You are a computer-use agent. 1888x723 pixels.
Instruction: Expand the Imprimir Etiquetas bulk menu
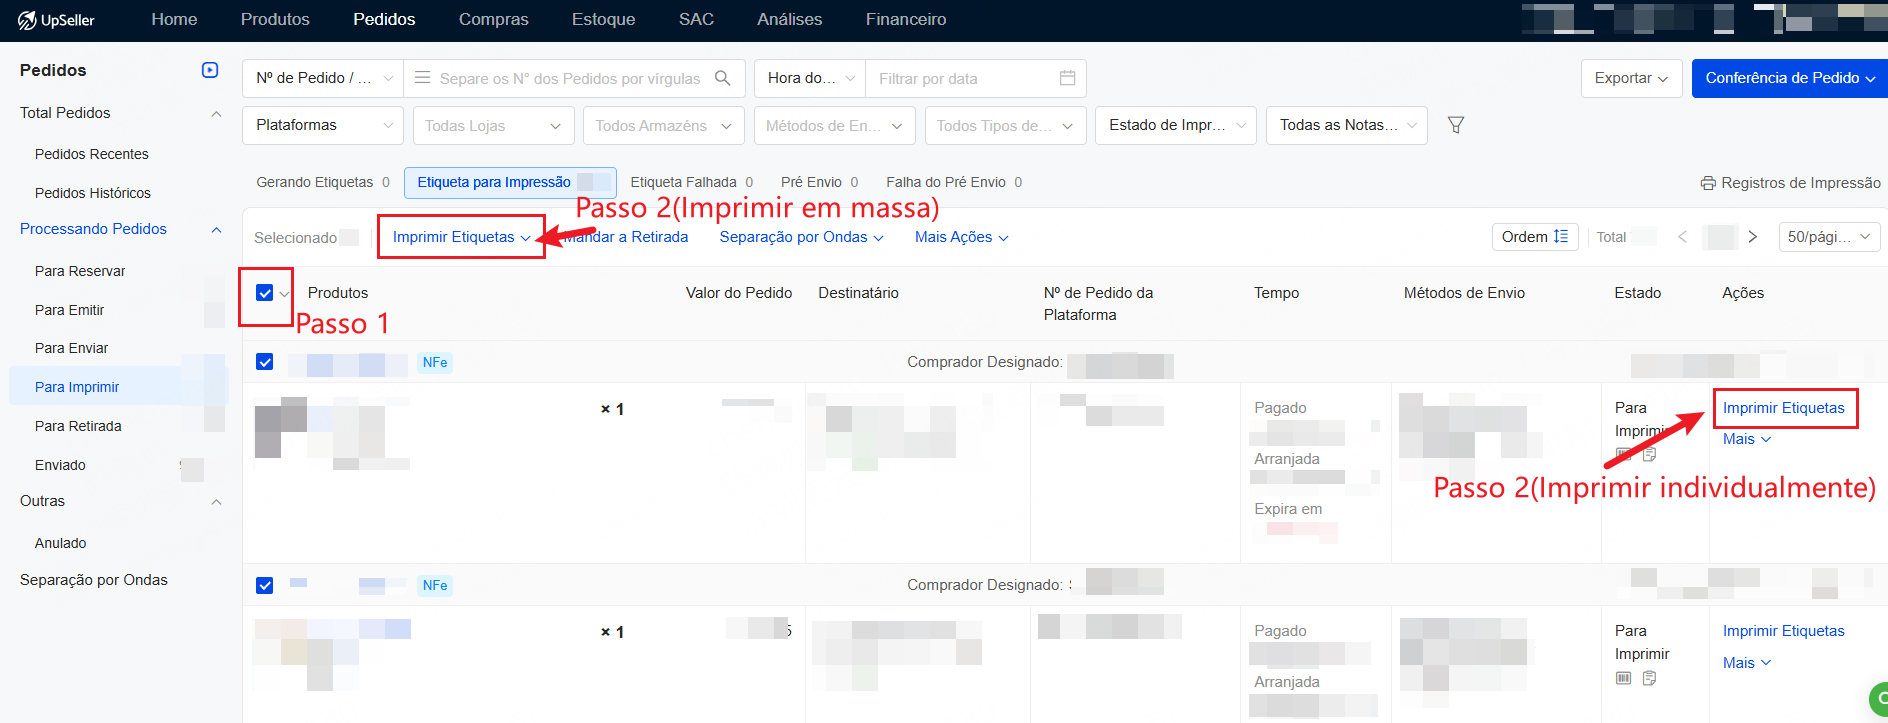461,237
